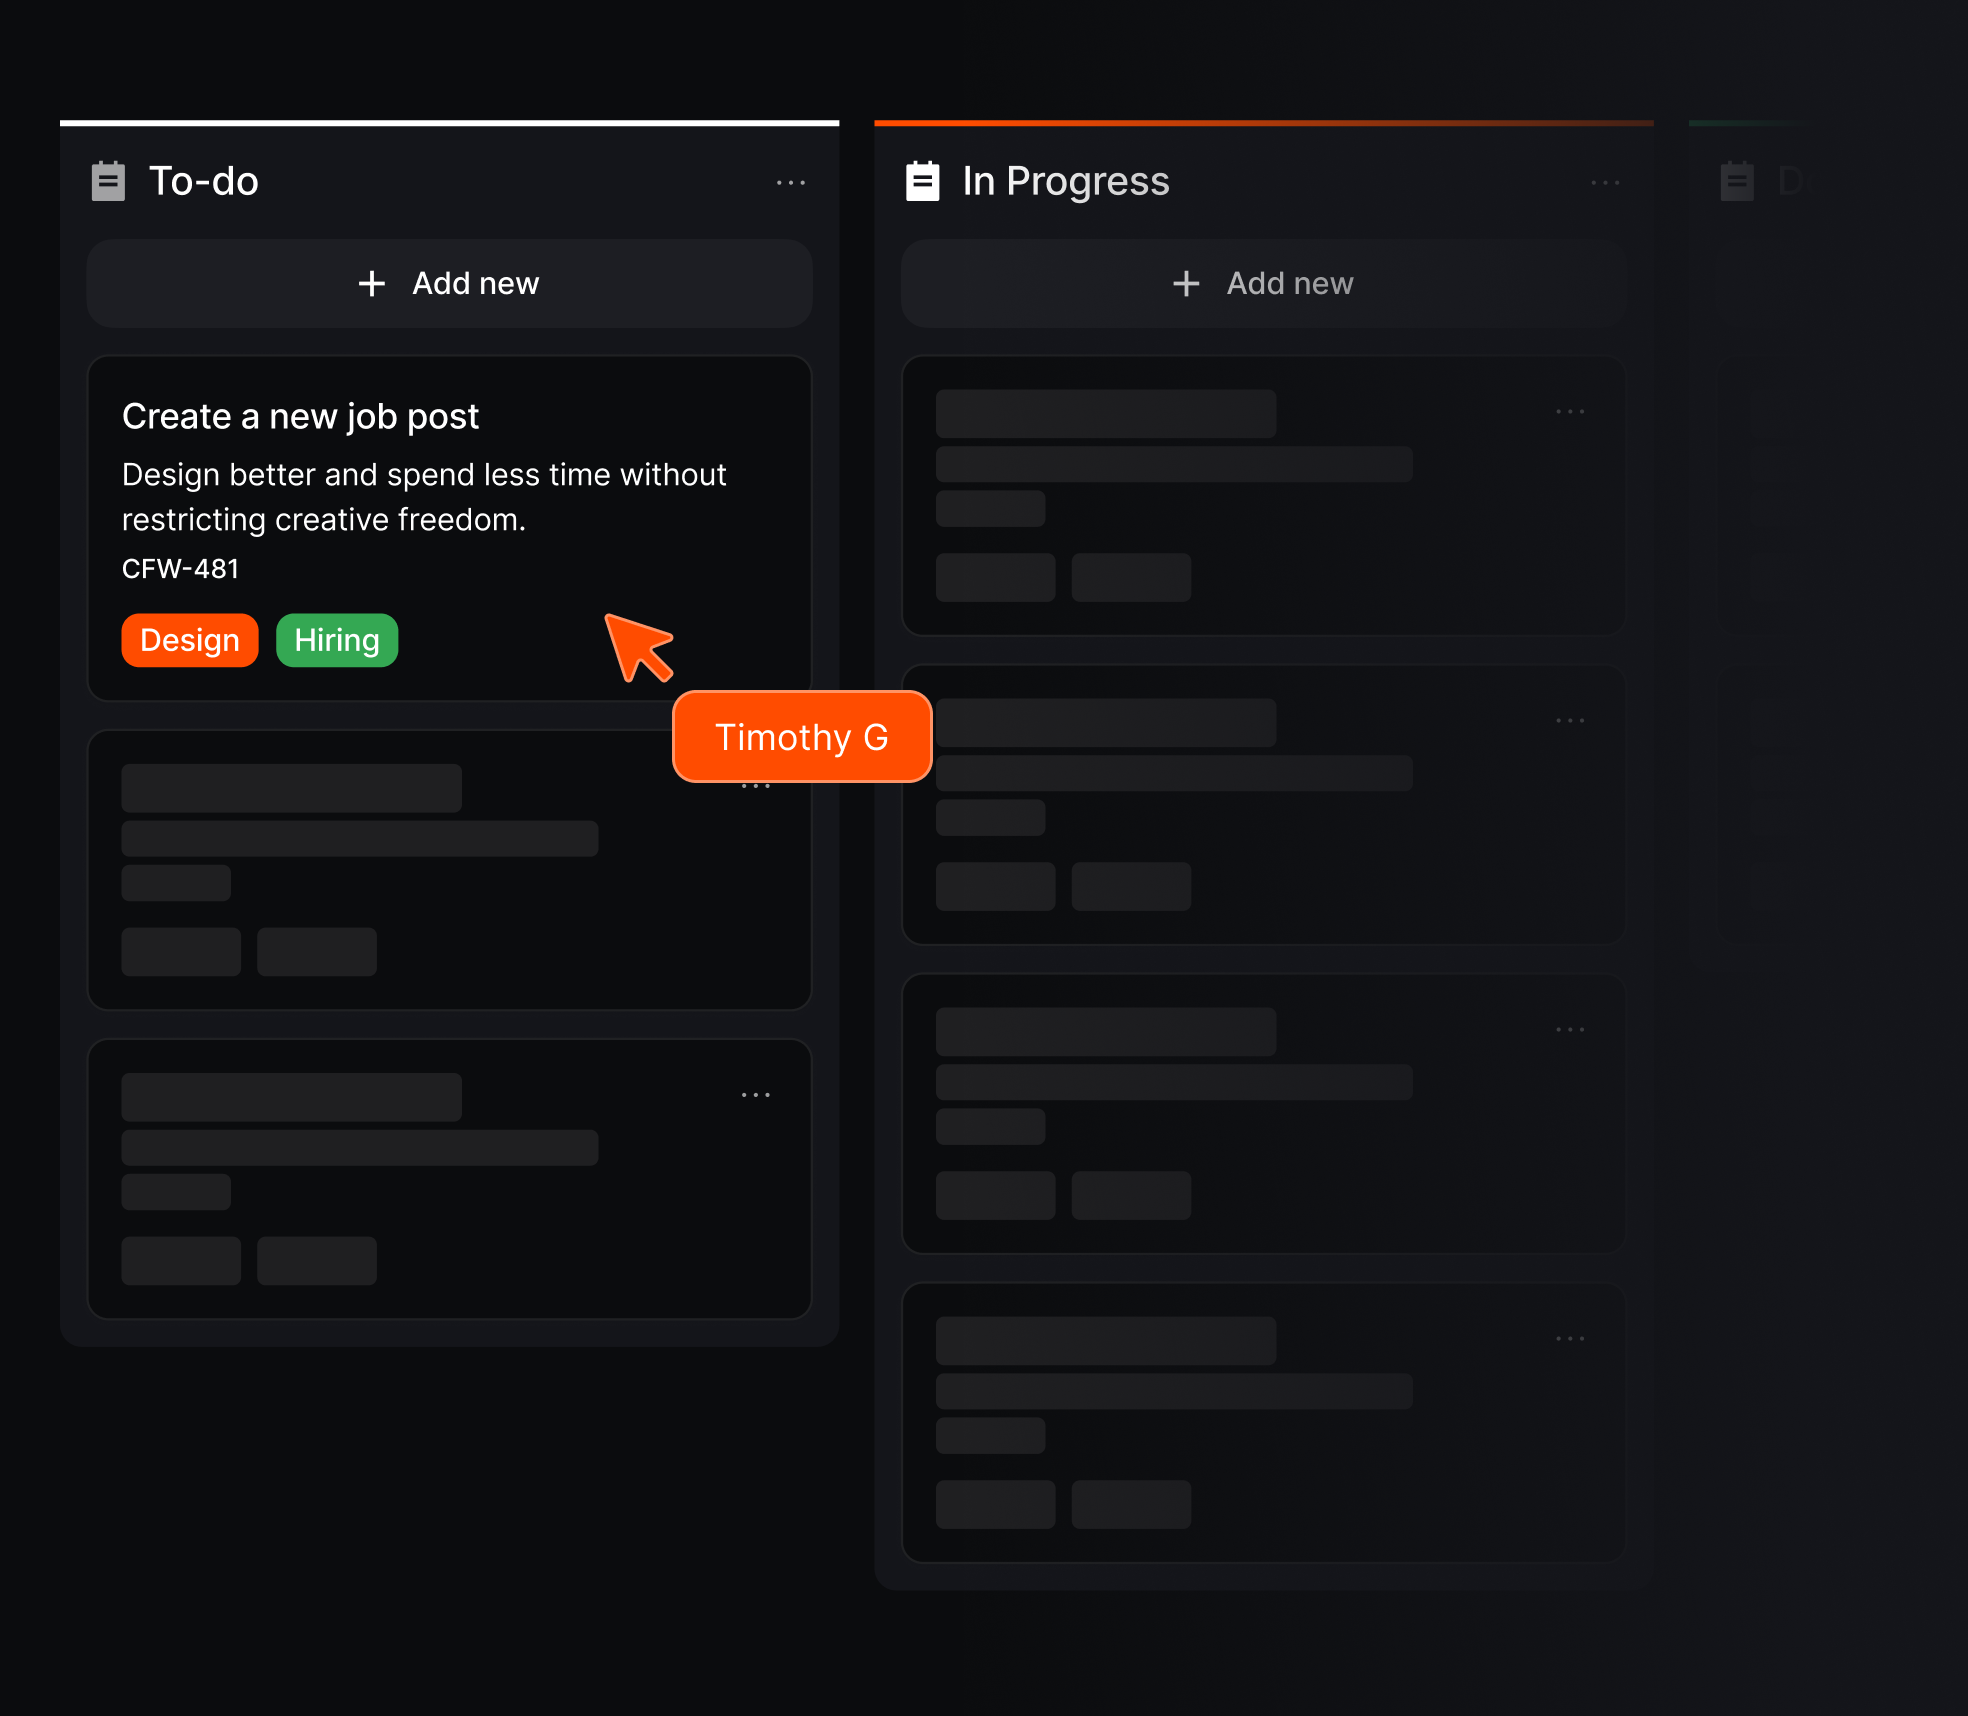Viewport: 1968px width, 1716px height.
Task: Open options on third In Progress card
Action: (x=1570, y=1030)
